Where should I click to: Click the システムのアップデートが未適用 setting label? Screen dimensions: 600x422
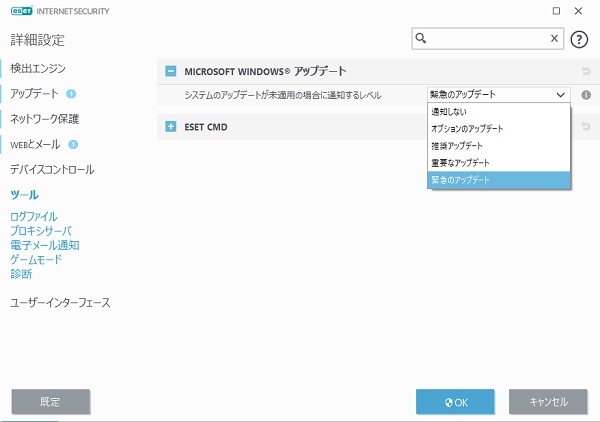pos(283,95)
